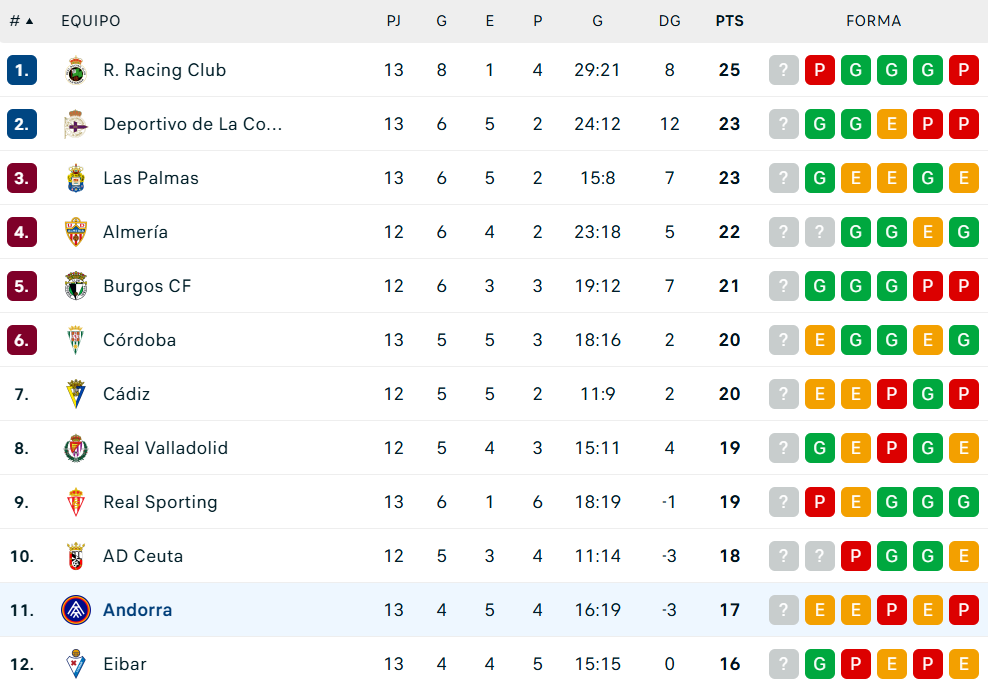Sort by PJ matches played header

point(394,21)
